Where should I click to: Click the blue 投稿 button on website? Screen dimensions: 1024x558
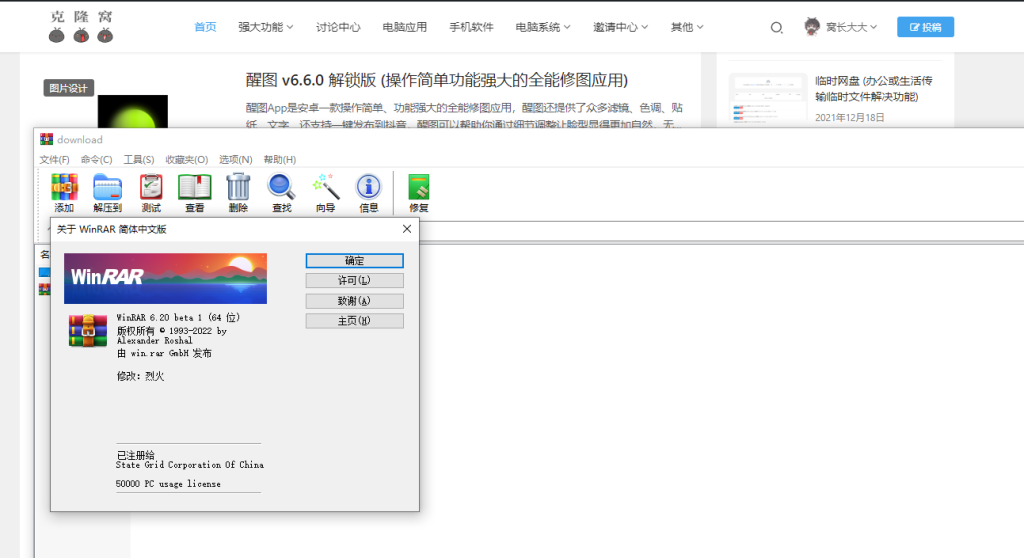(x=925, y=27)
